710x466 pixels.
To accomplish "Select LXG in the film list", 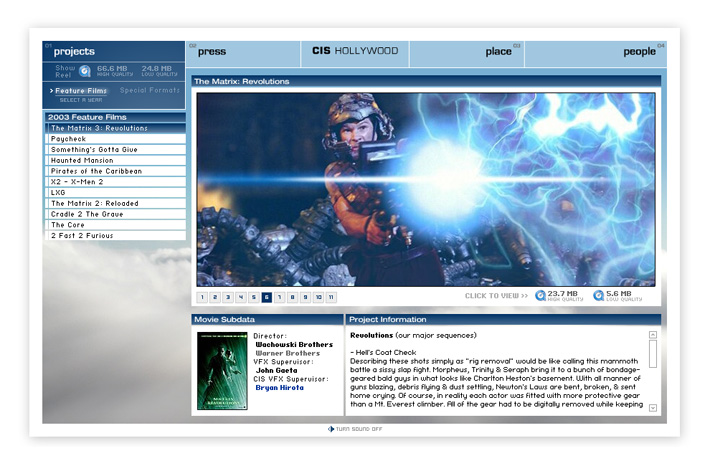I will pos(115,192).
